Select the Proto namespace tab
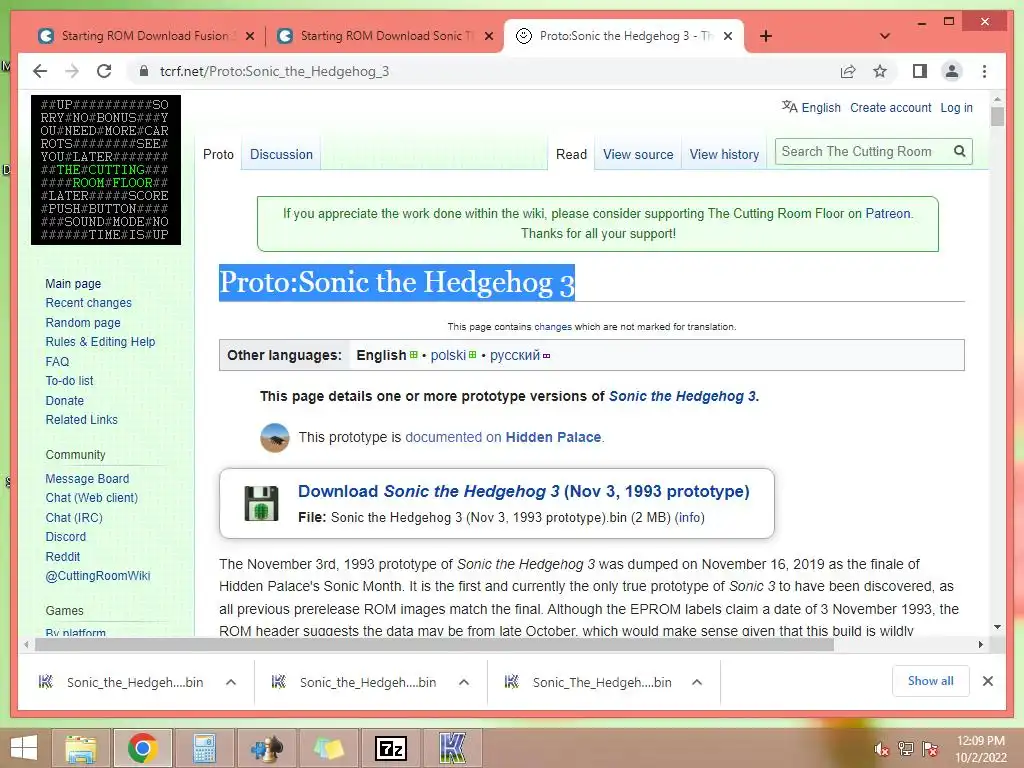1024x768 pixels. pos(218,154)
